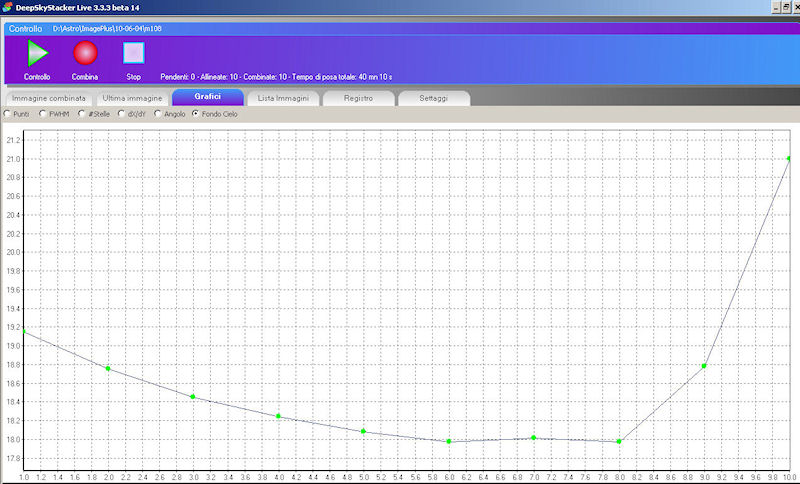Click the graph data point at image 9
The height and width of the screenshot is (484, 800).
pos(704,366)
